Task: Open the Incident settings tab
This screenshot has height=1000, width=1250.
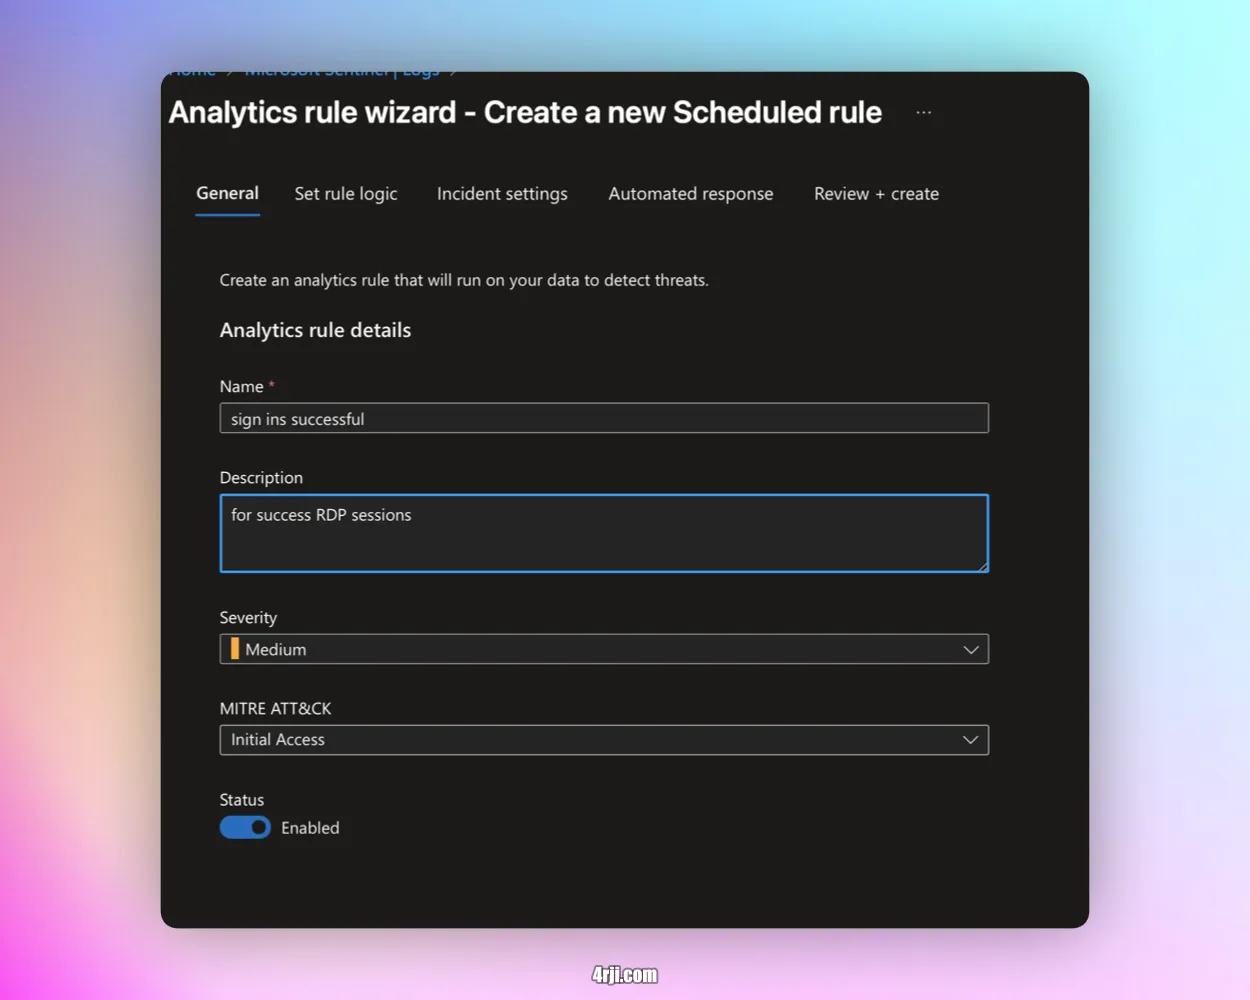Action: [502, 194]
